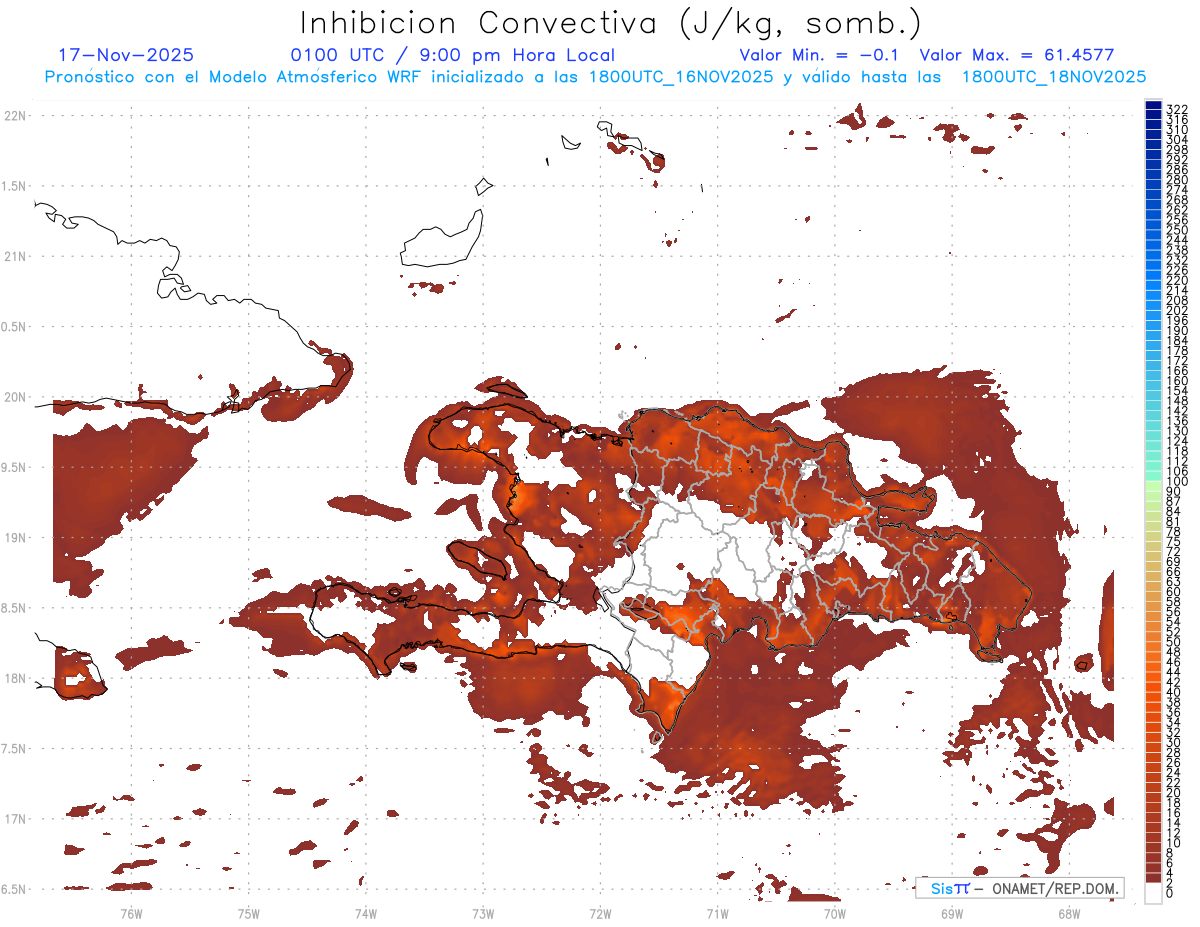
Task: Click the "70W" longitude label
Action: pos(835,913)
